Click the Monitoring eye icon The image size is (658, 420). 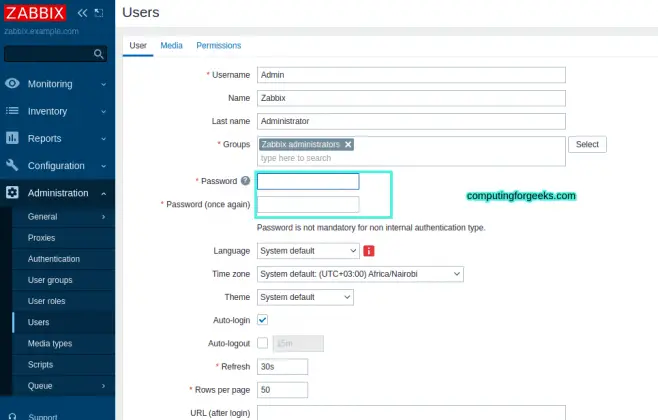click(x=13, y=84)
